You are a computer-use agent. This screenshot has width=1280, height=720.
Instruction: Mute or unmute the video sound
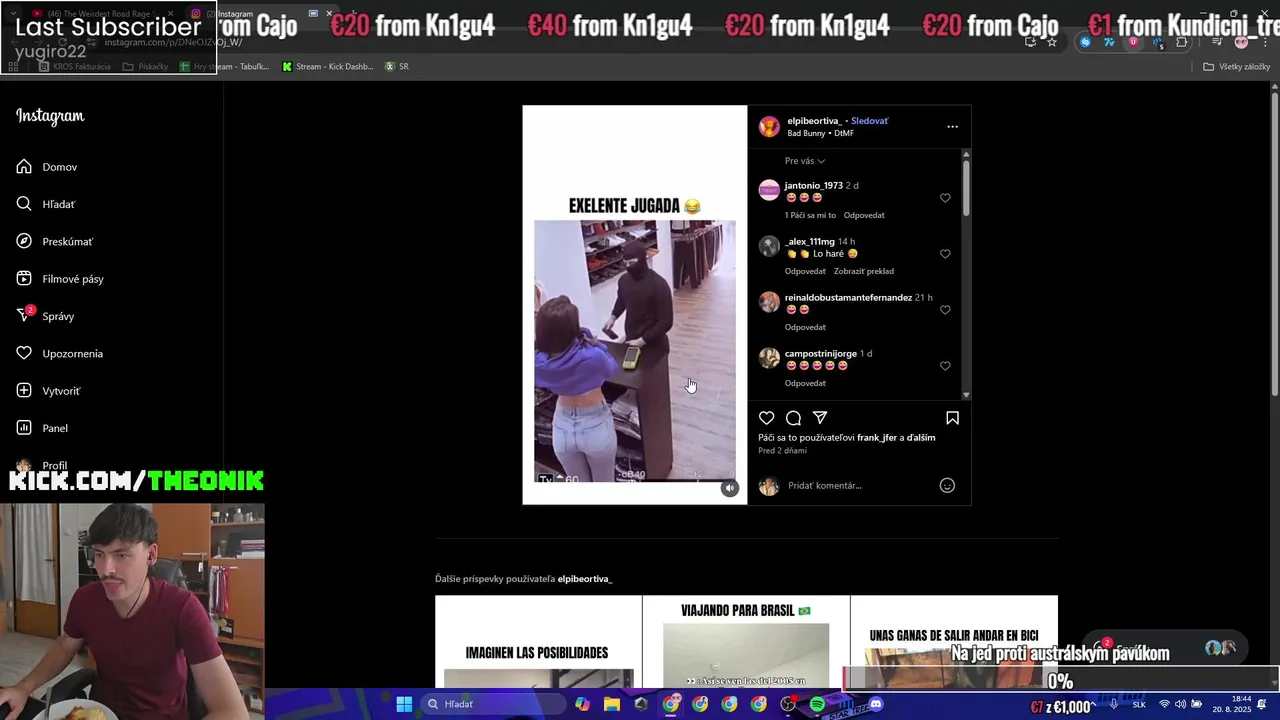tap(730, 488)
